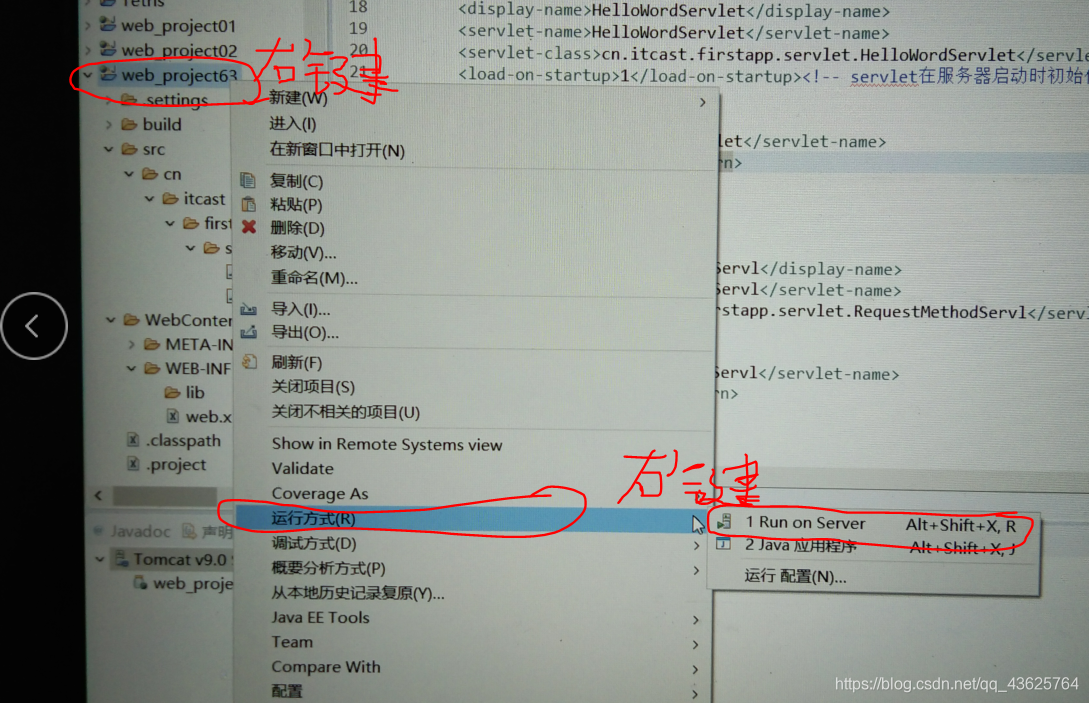Screen dimensions: 1089x703
Task: Click the web.xml file icon
Action: (172, 416)
